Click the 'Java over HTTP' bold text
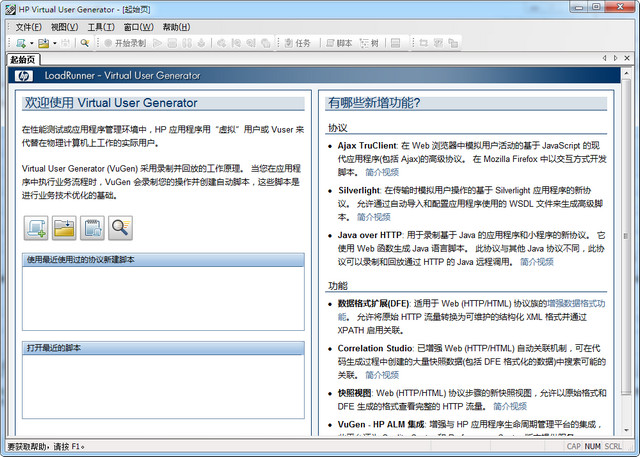 pos(370,235)
